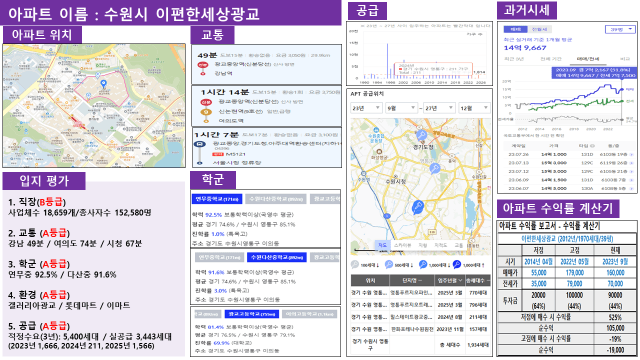Open the end year 27년 dropdown

(x=439, y=108)
